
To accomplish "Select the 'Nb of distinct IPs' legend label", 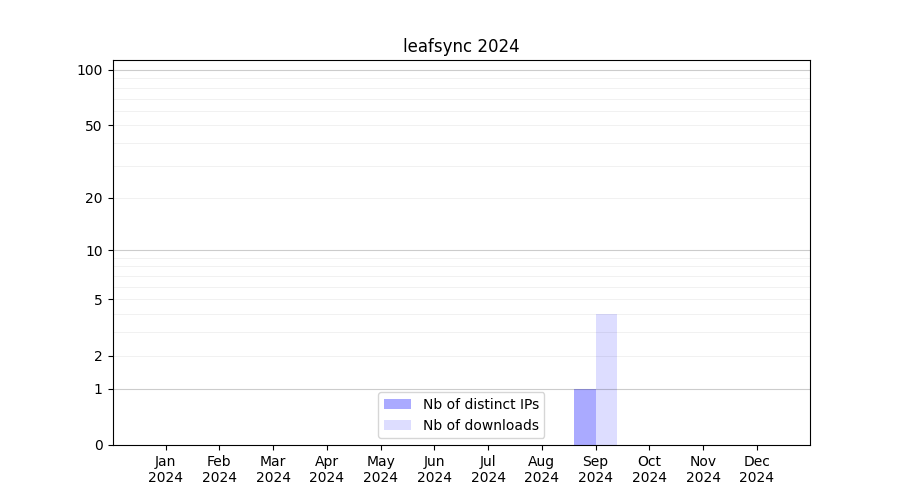I will click(480, 404).
